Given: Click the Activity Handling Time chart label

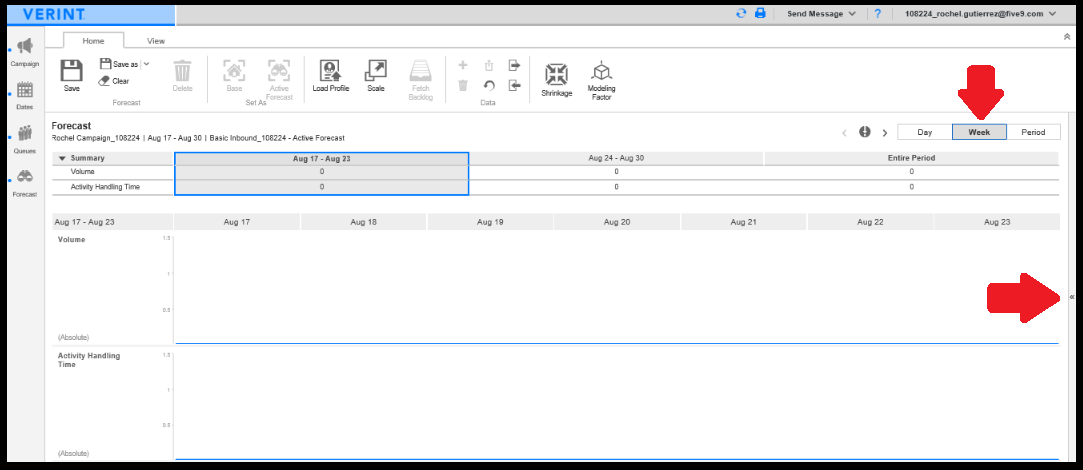Looking at the screenshot, I should coord(89,359).
